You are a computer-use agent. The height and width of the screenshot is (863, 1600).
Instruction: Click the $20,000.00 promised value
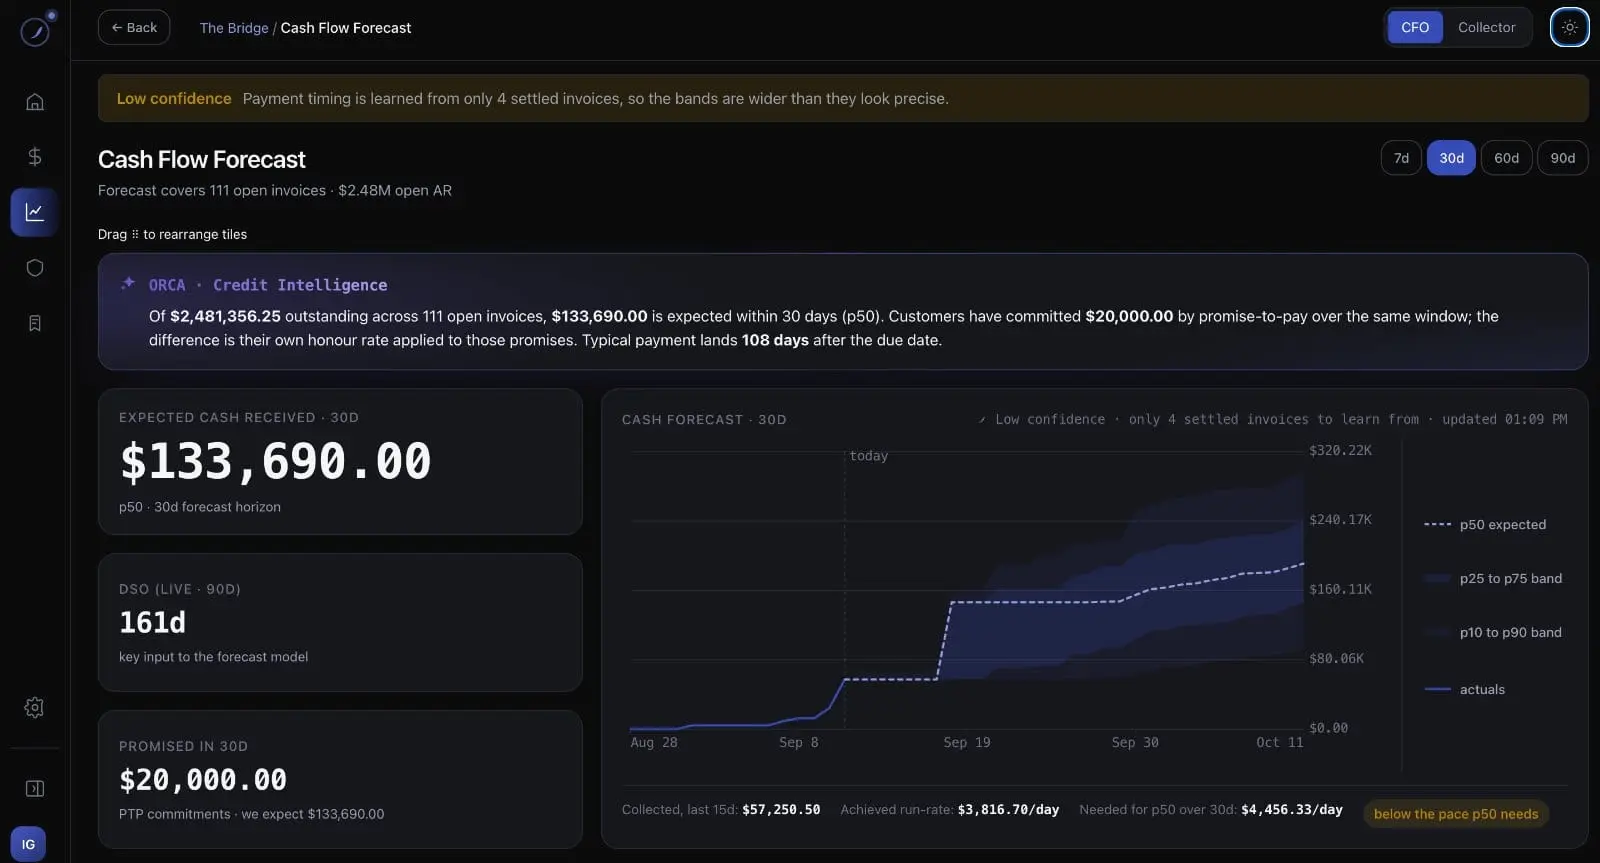203,779
